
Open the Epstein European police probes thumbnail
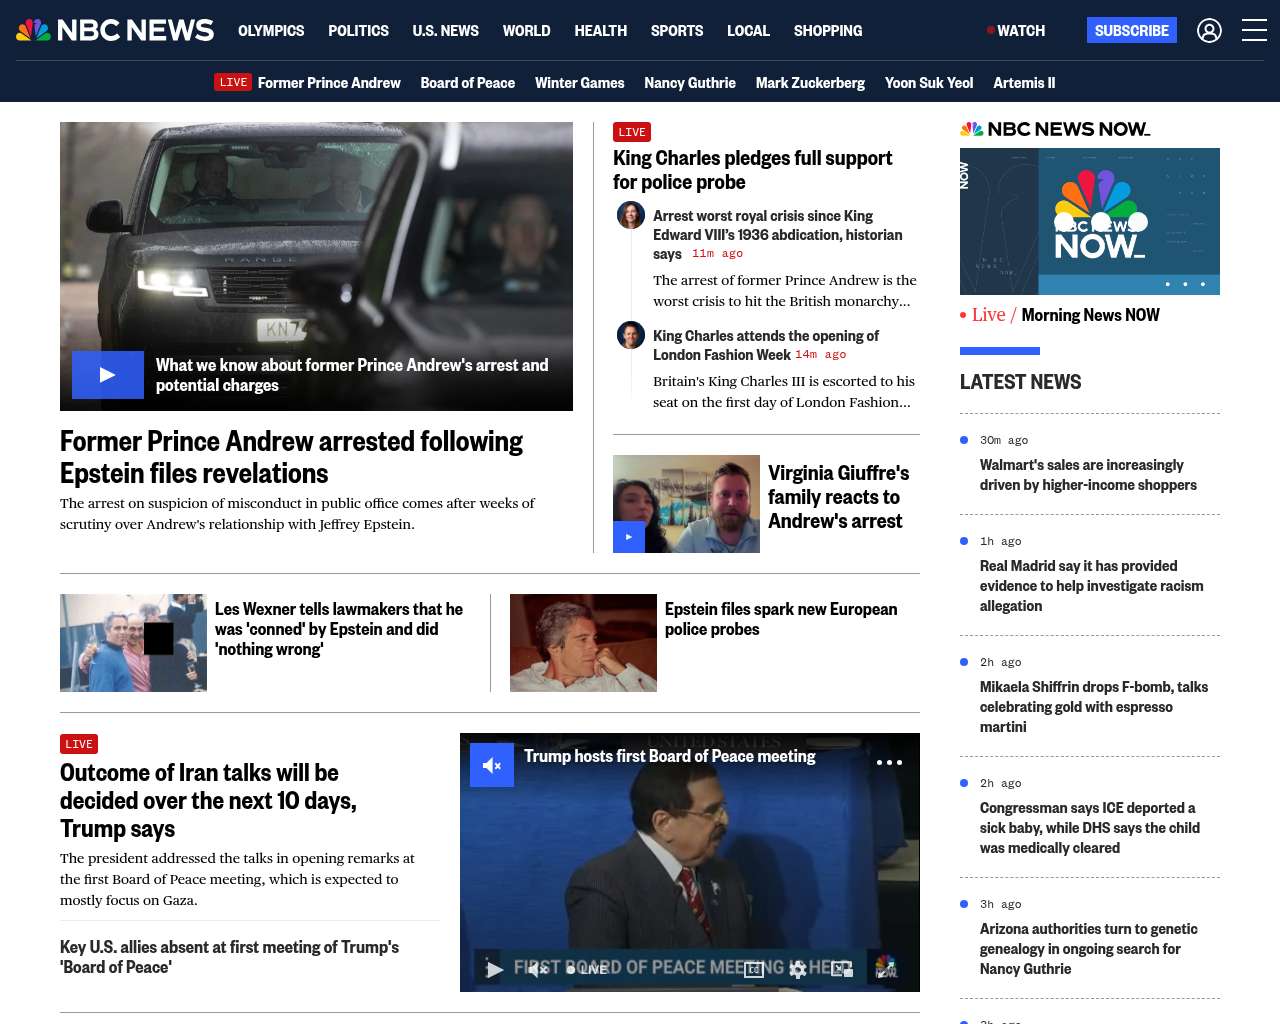pyautogui.click(x=583, y=643)
